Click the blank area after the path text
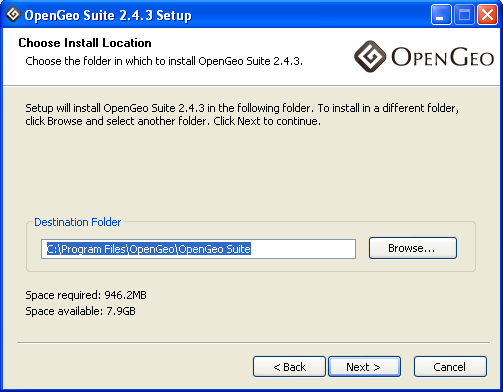The height and width of the screenshot is (392, 503). [x=303, y=249]
